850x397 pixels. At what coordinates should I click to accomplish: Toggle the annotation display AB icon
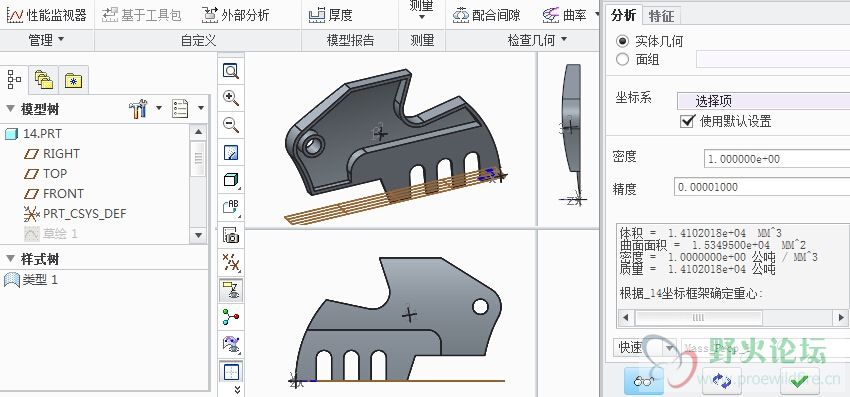(x=231, y=207)
